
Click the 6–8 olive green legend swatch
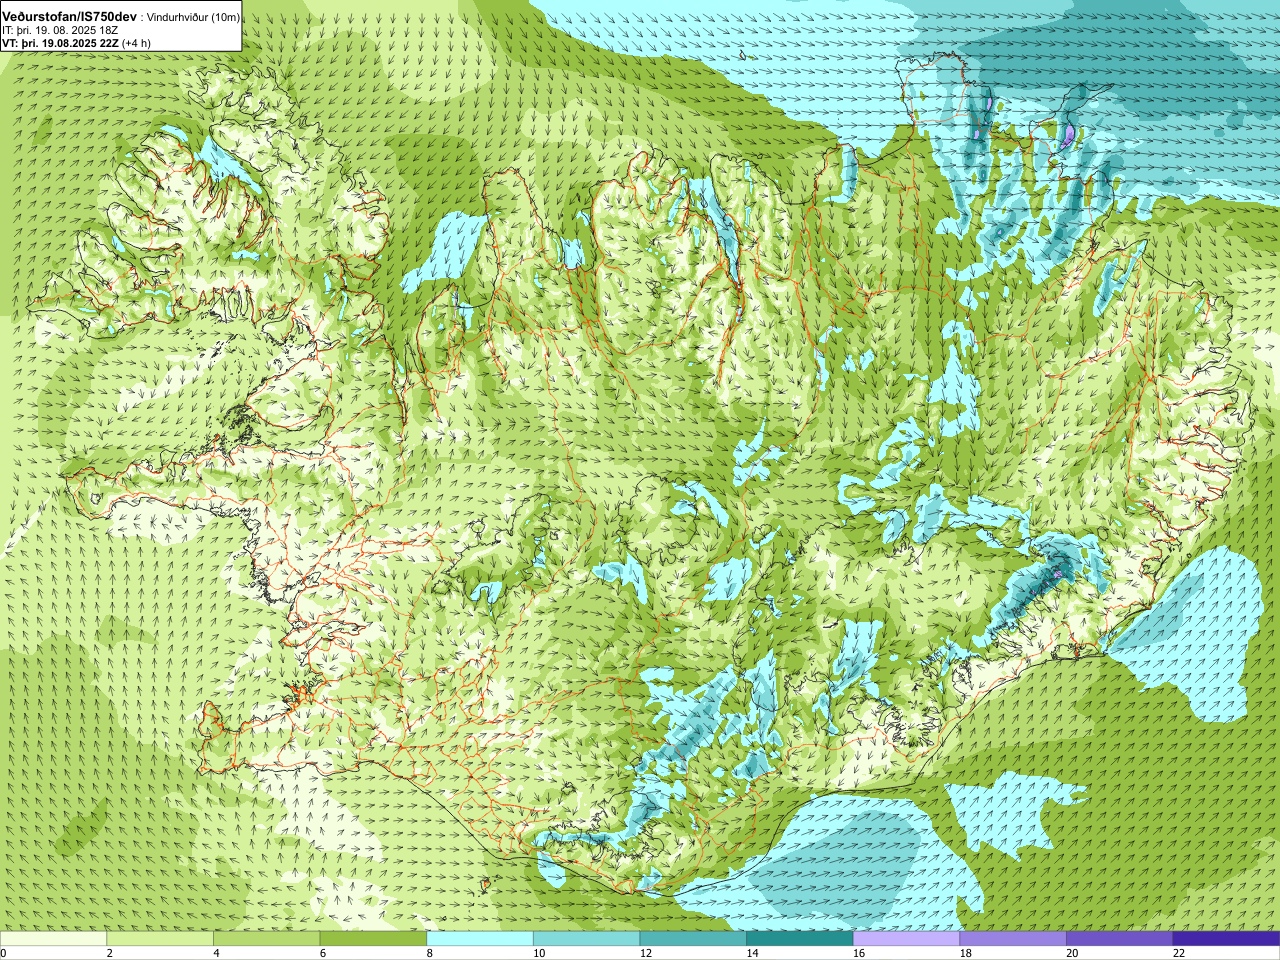coord(373,939)
